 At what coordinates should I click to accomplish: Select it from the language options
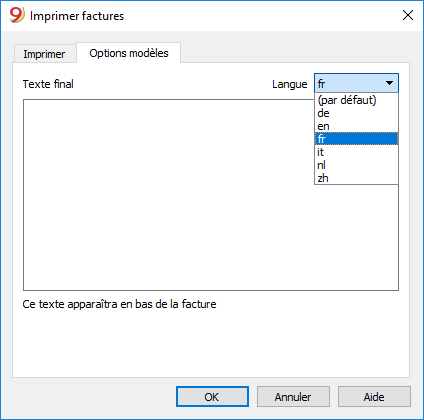point(356,152)
